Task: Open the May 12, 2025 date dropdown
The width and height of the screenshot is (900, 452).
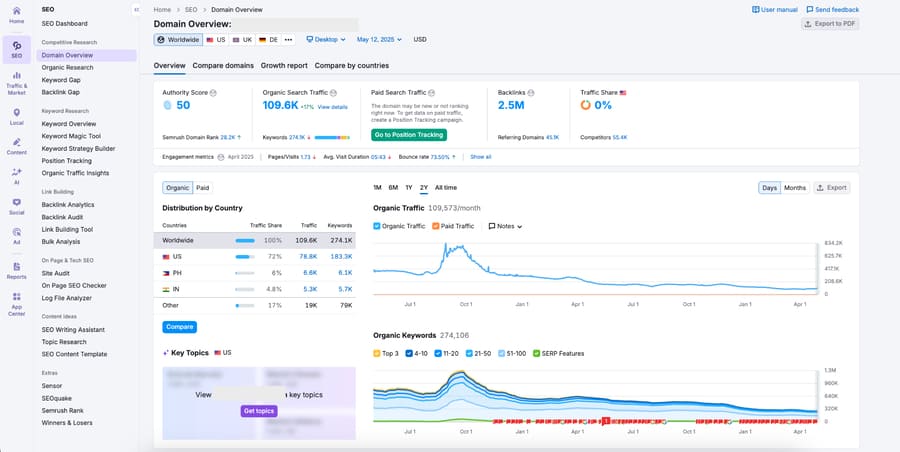Action: click(x=379, y=40)
